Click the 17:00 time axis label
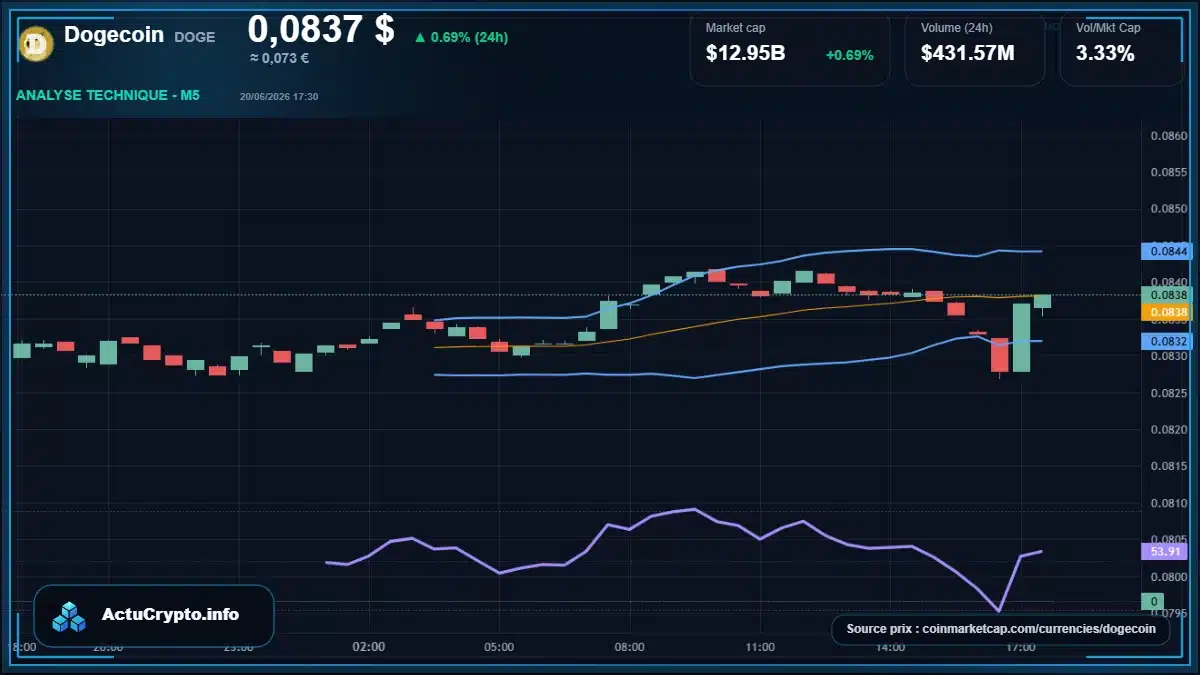The width and height of the screenshot is (1200, 675). [1020, 647]
